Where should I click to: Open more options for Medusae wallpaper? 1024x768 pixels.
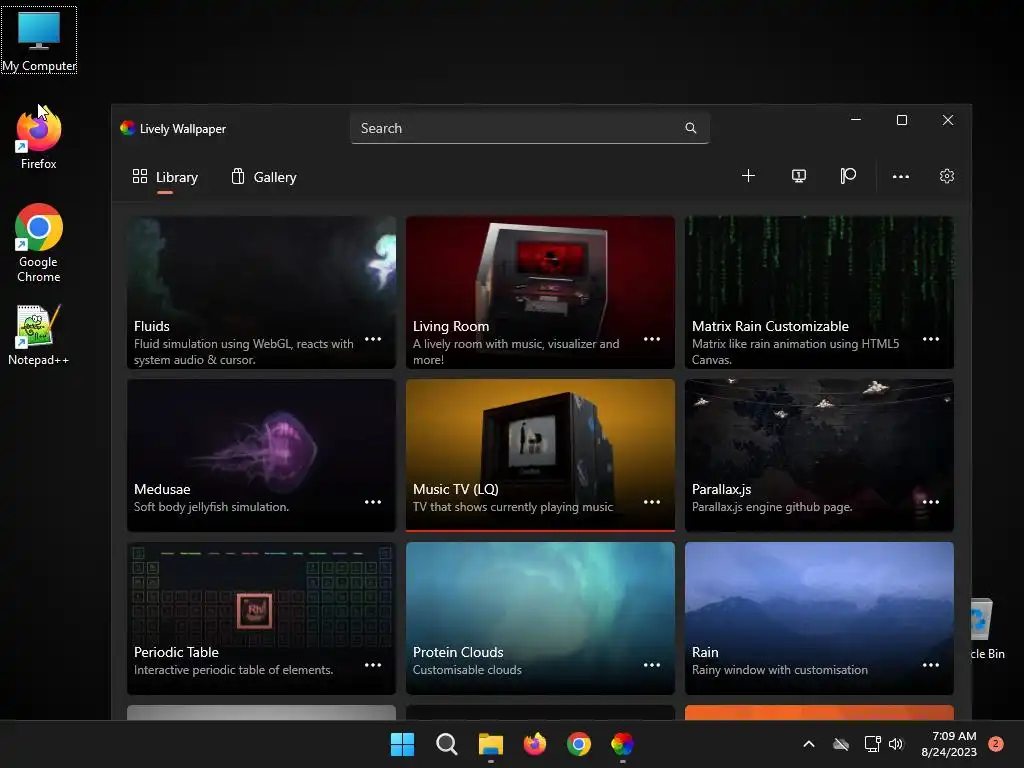373,502
